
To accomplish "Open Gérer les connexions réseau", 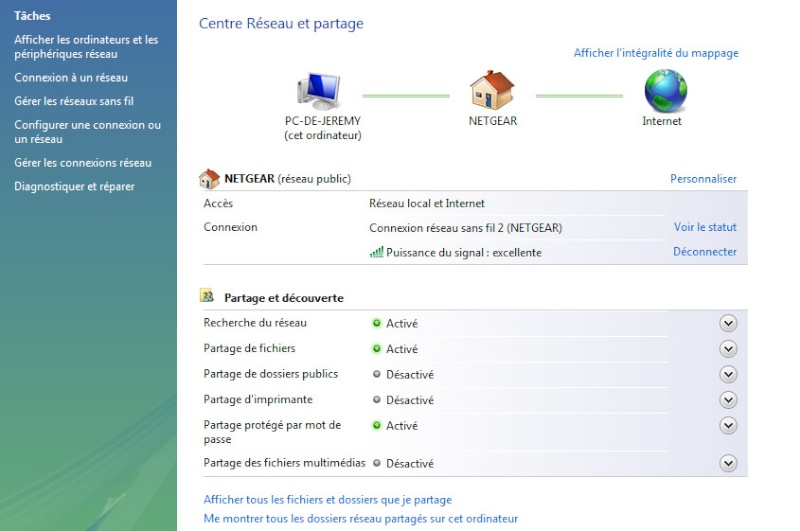I will click(83, 163).
